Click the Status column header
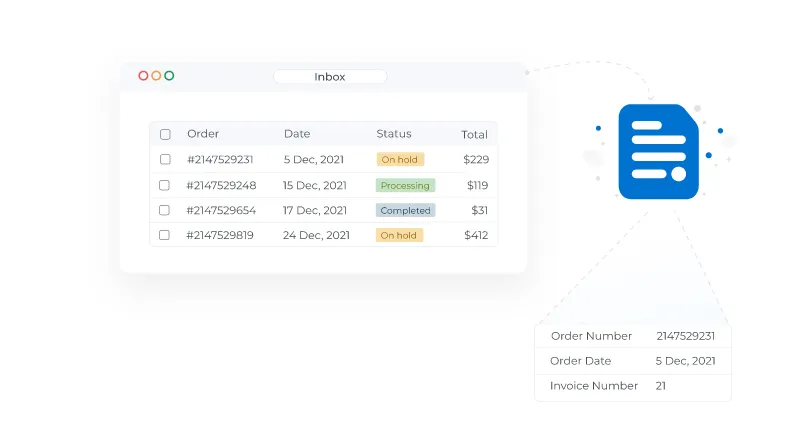The width and height of the screenshot is (799, 431). pyautogui.click(x=394, y=133)
